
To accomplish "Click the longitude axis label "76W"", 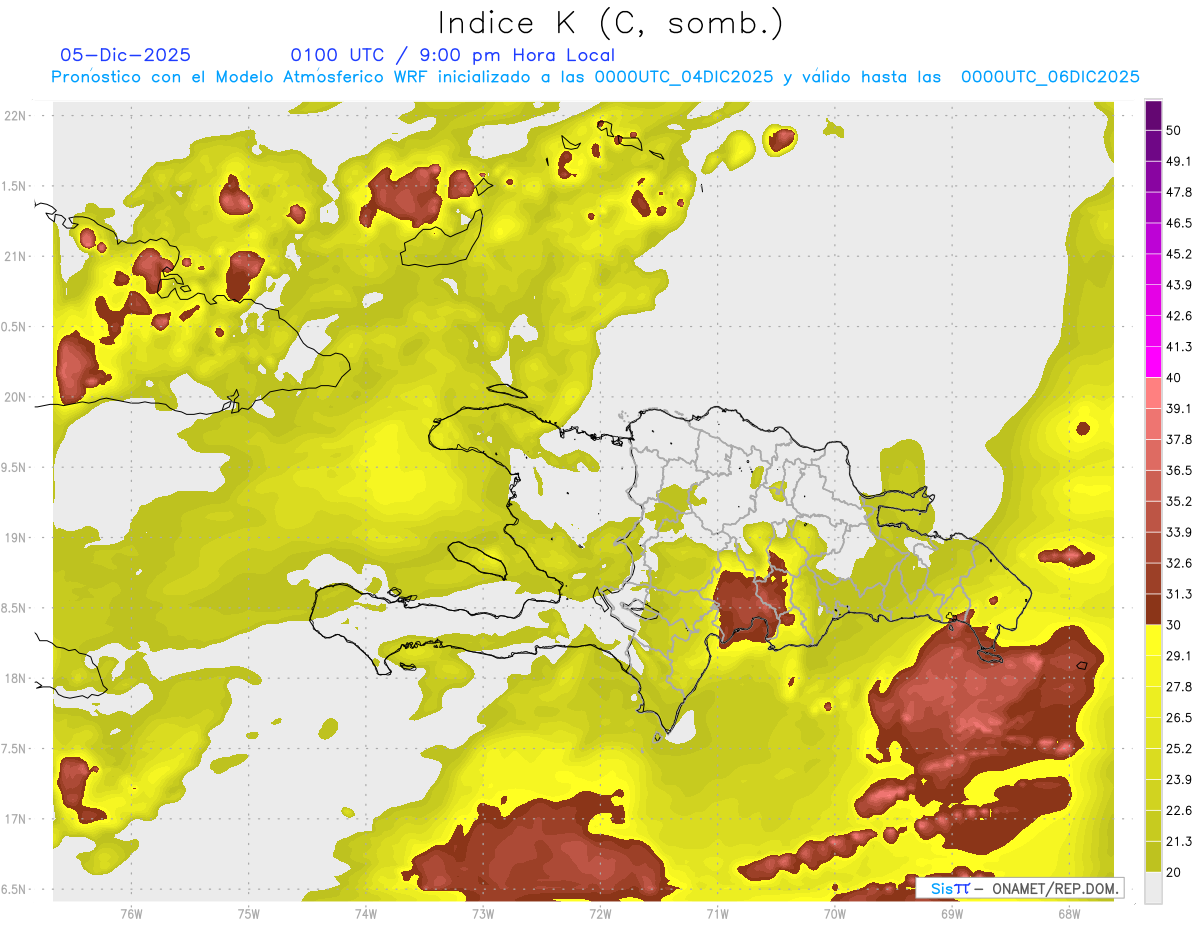I will tap(131, 913).
